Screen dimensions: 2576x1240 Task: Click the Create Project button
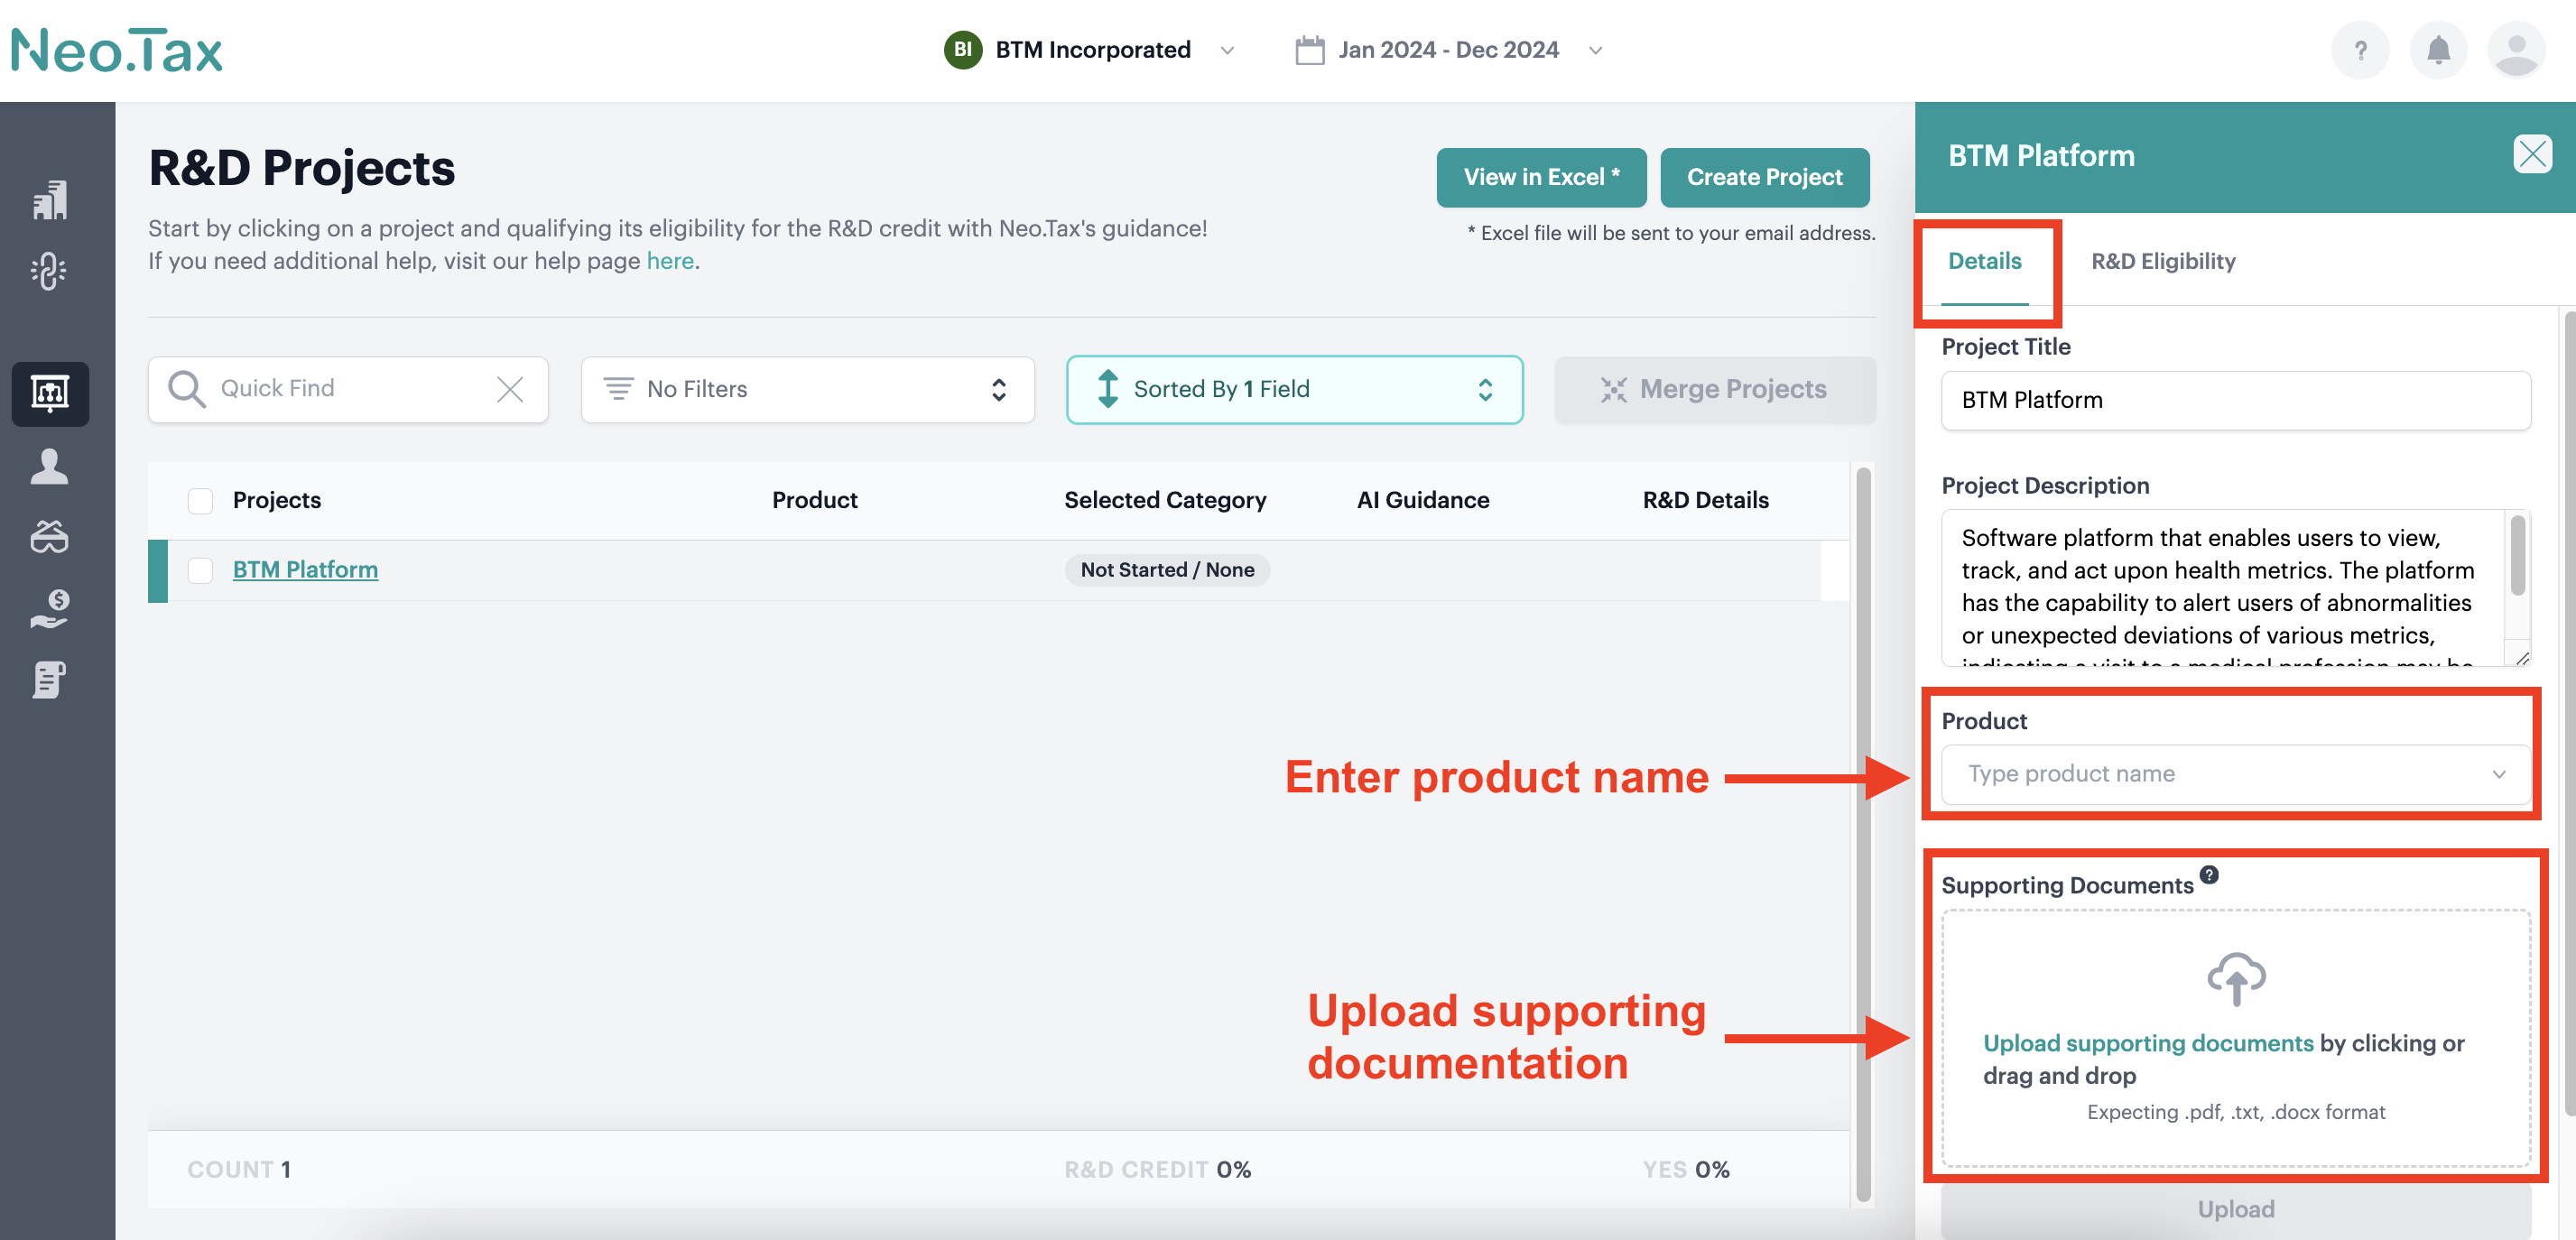tap(1764, 178)
